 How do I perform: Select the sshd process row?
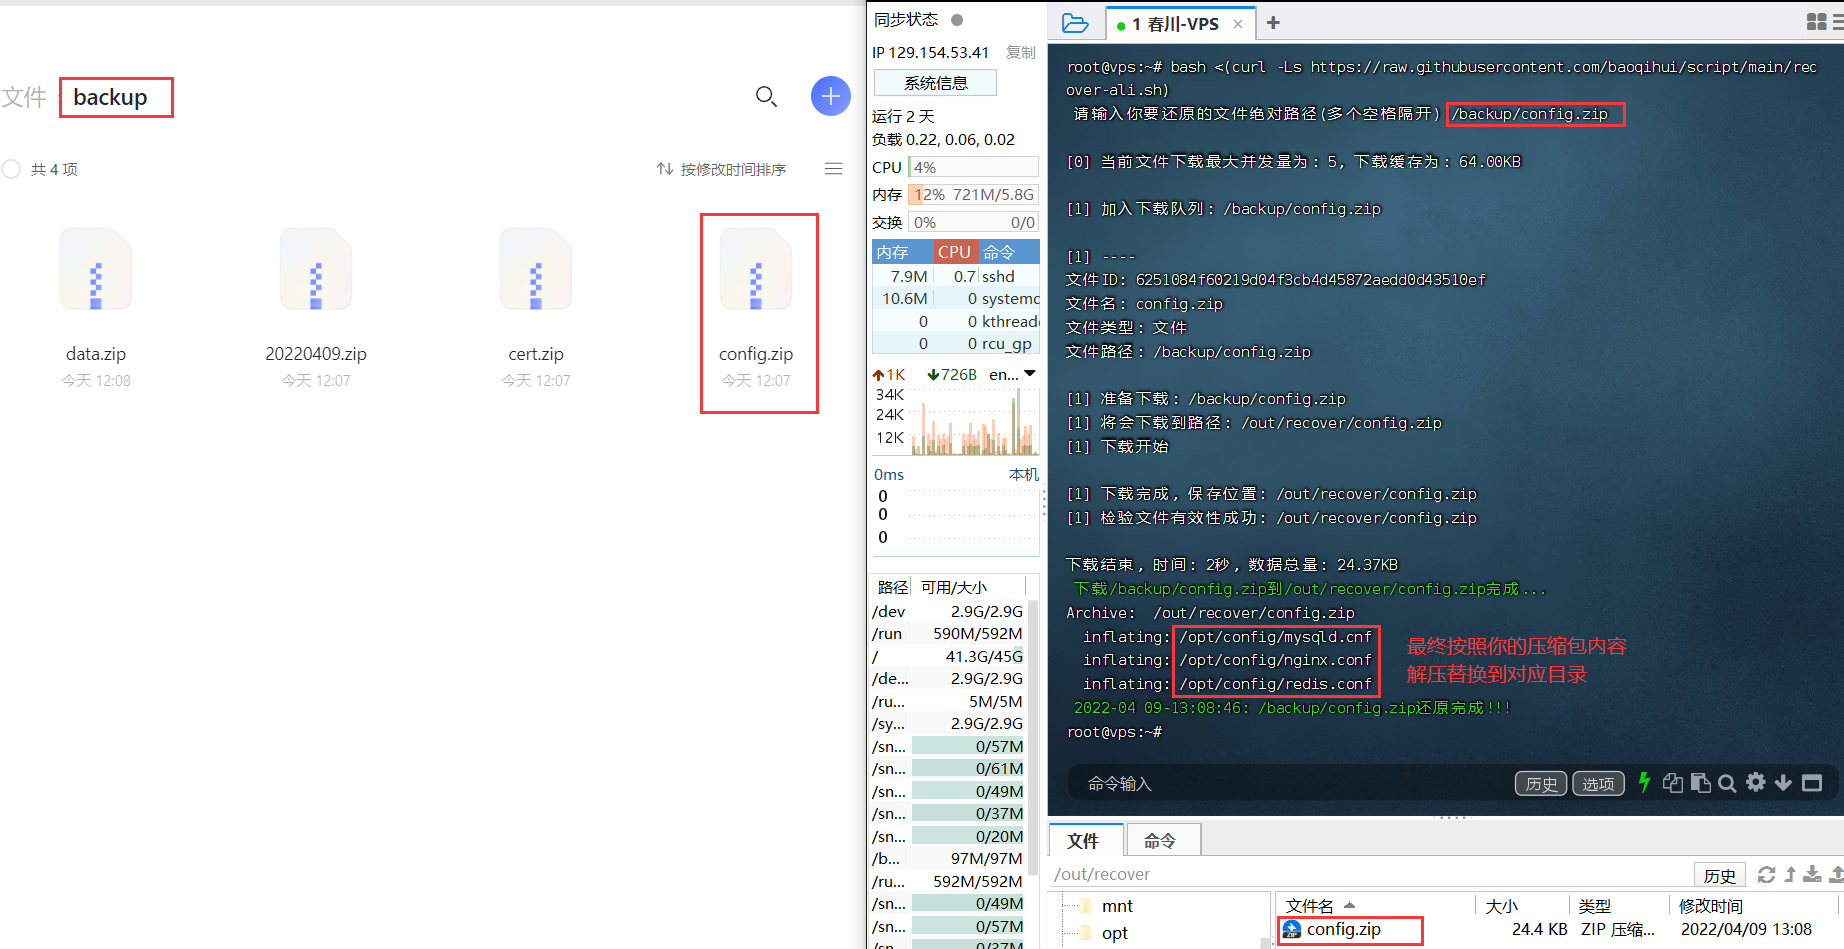[x=956, y=276]
